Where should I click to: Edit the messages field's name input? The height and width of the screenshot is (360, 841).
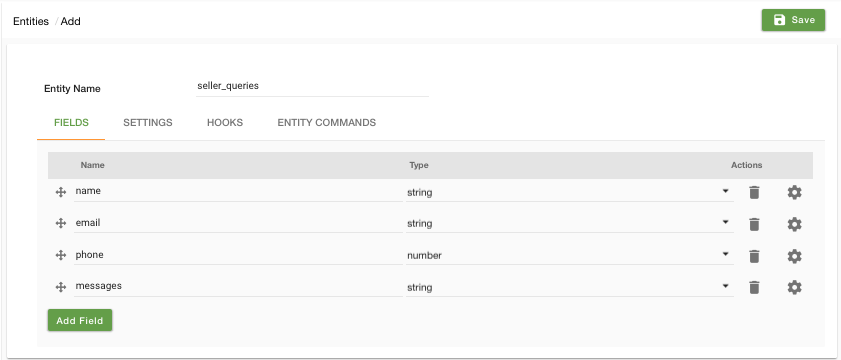(x=238, y=286)
